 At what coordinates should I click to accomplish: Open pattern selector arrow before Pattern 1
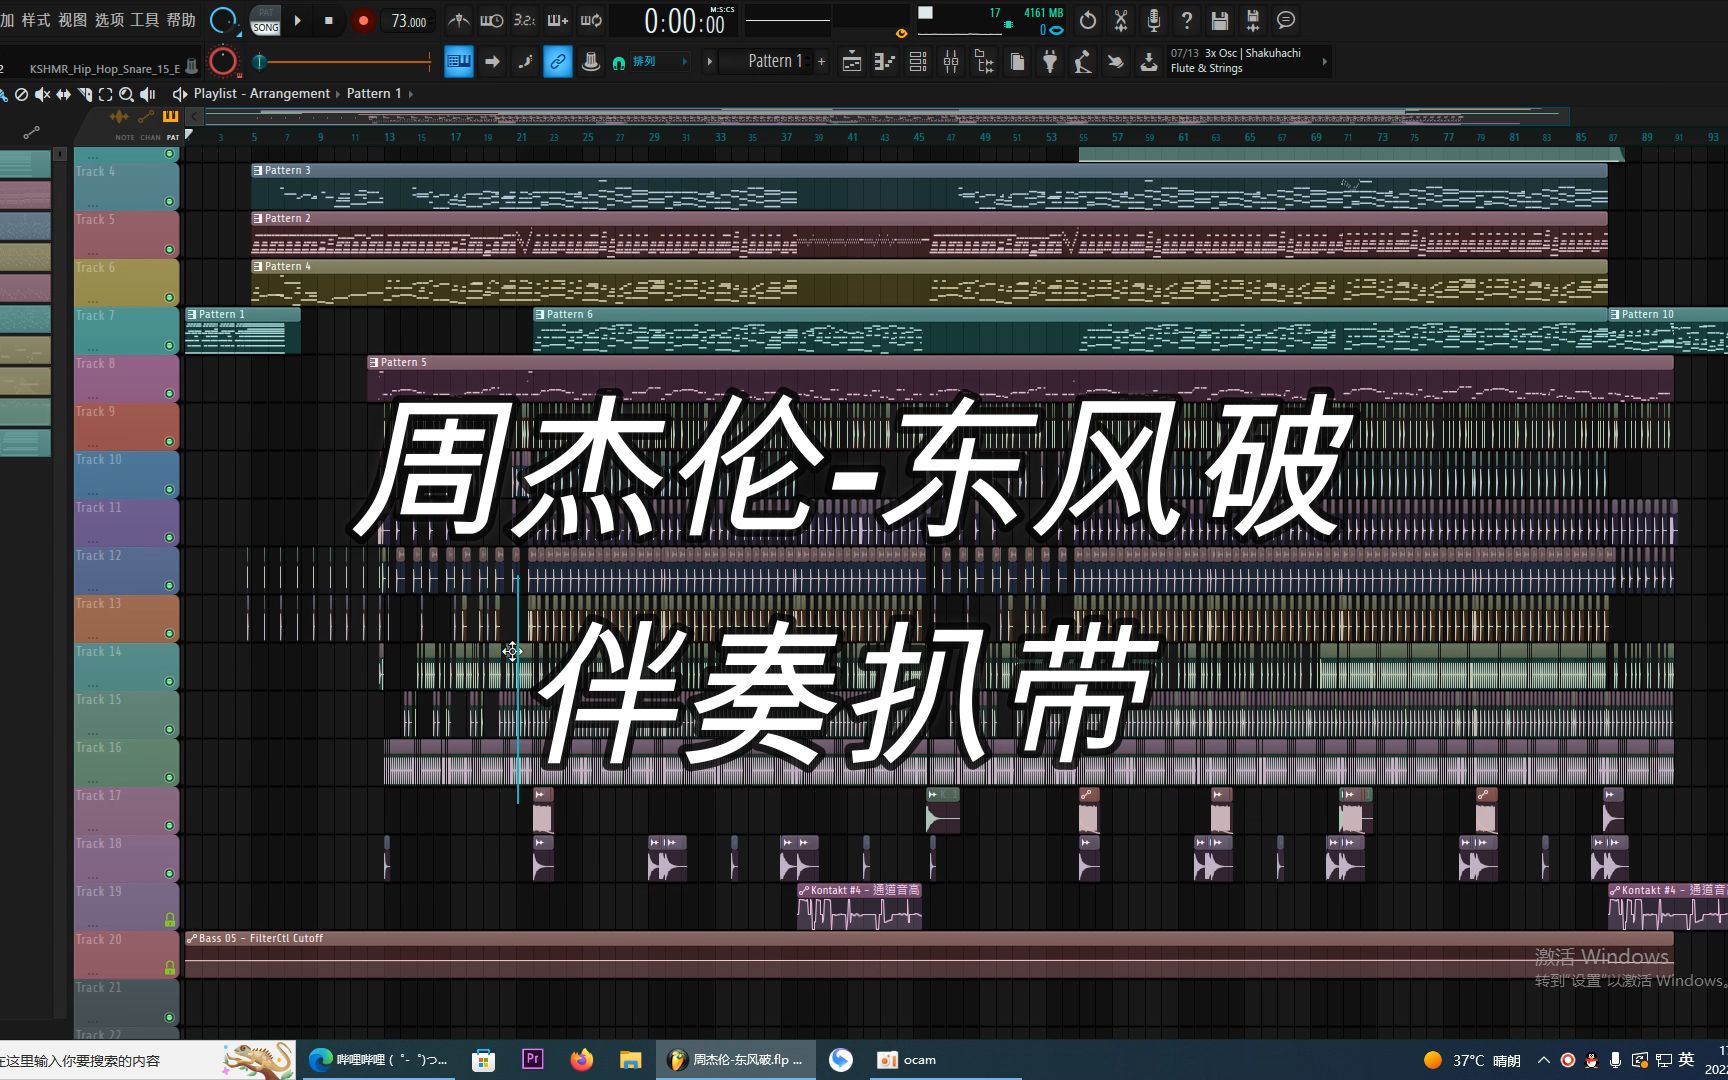coord(709,62)
